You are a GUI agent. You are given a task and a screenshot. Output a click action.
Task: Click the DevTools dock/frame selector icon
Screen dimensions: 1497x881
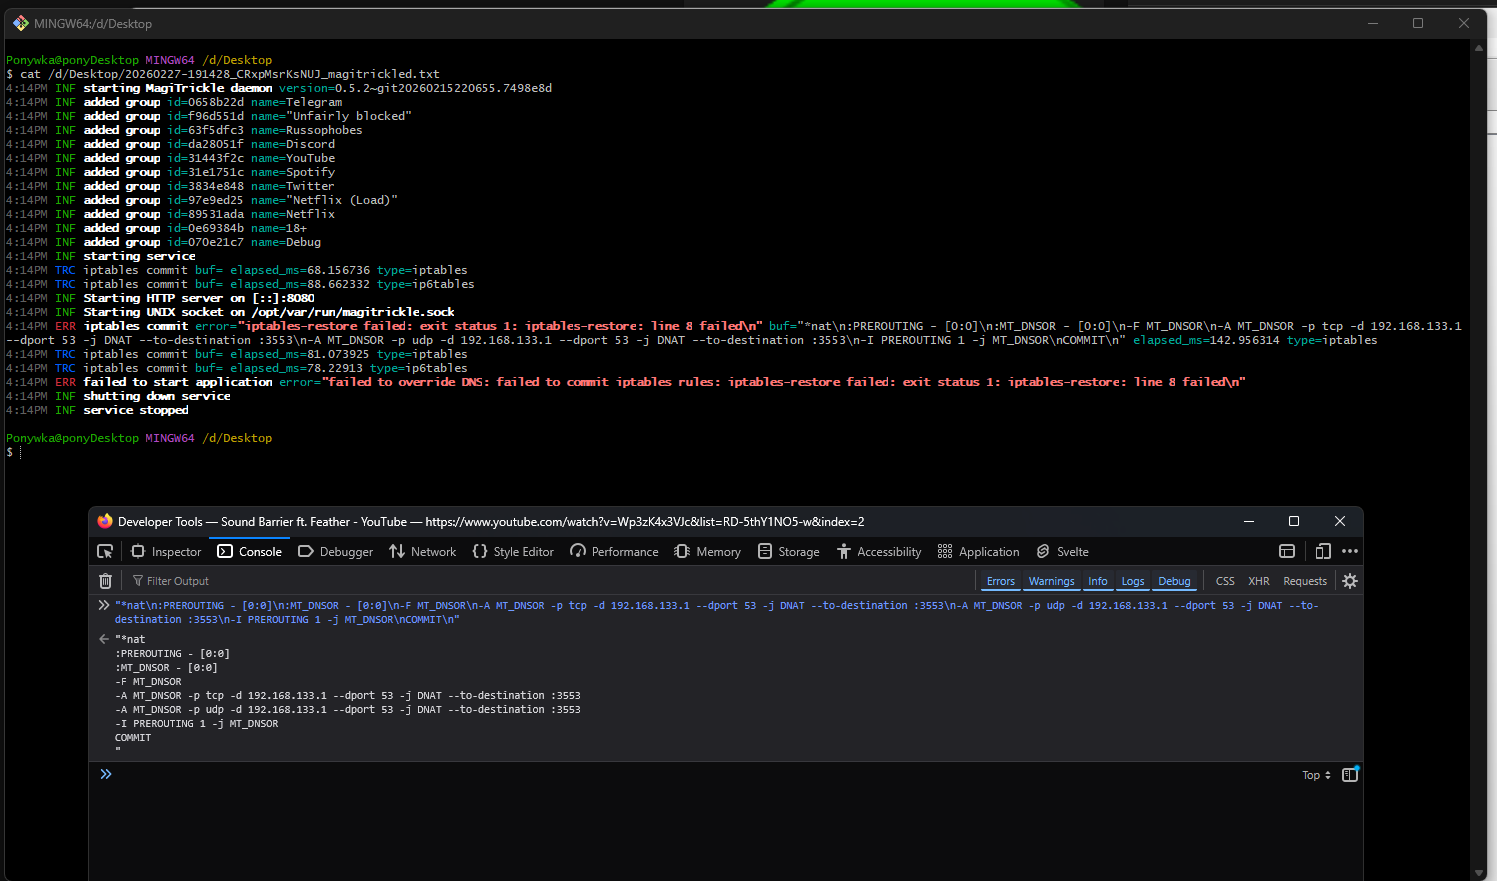coord(1287,551)
